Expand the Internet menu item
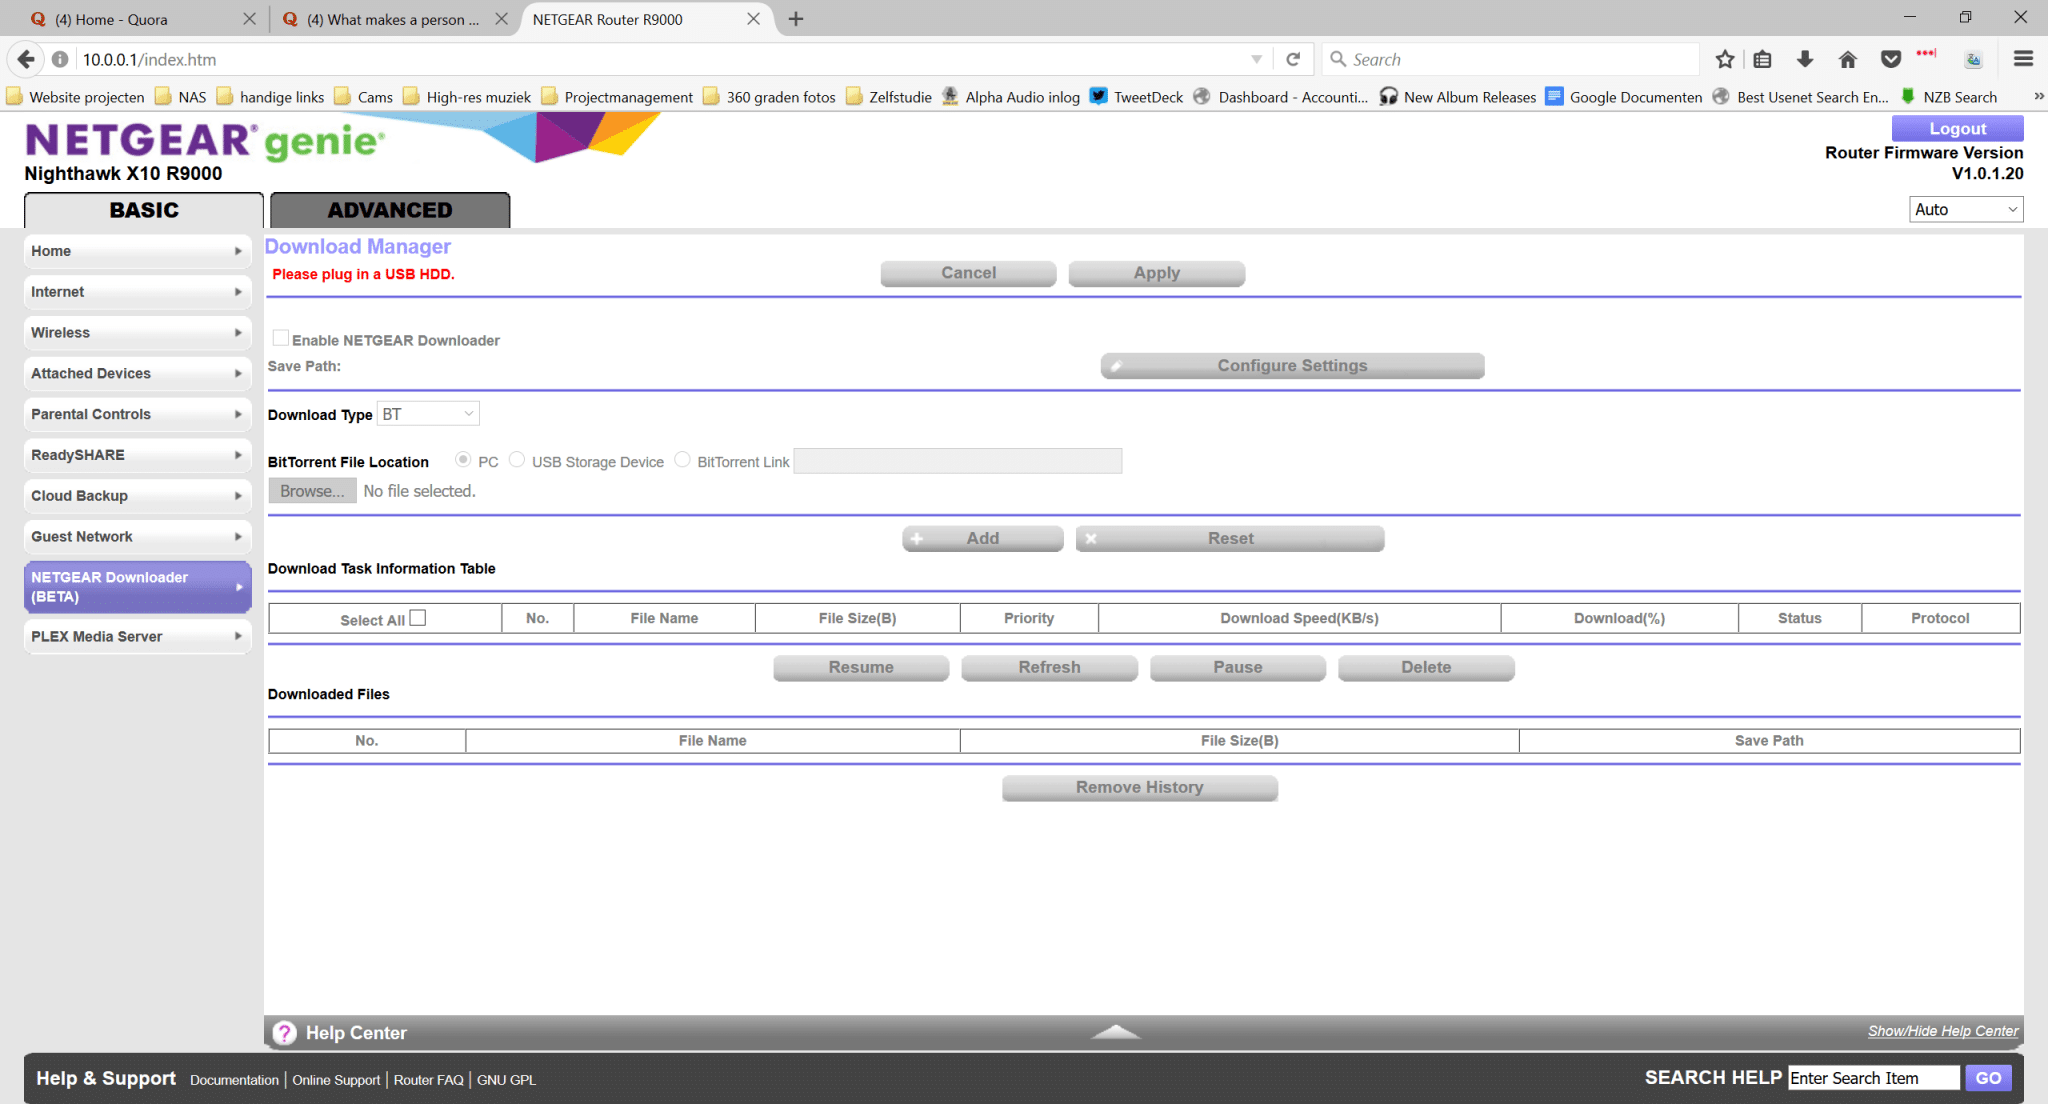2048x1104 pixels. pos(137,292)
